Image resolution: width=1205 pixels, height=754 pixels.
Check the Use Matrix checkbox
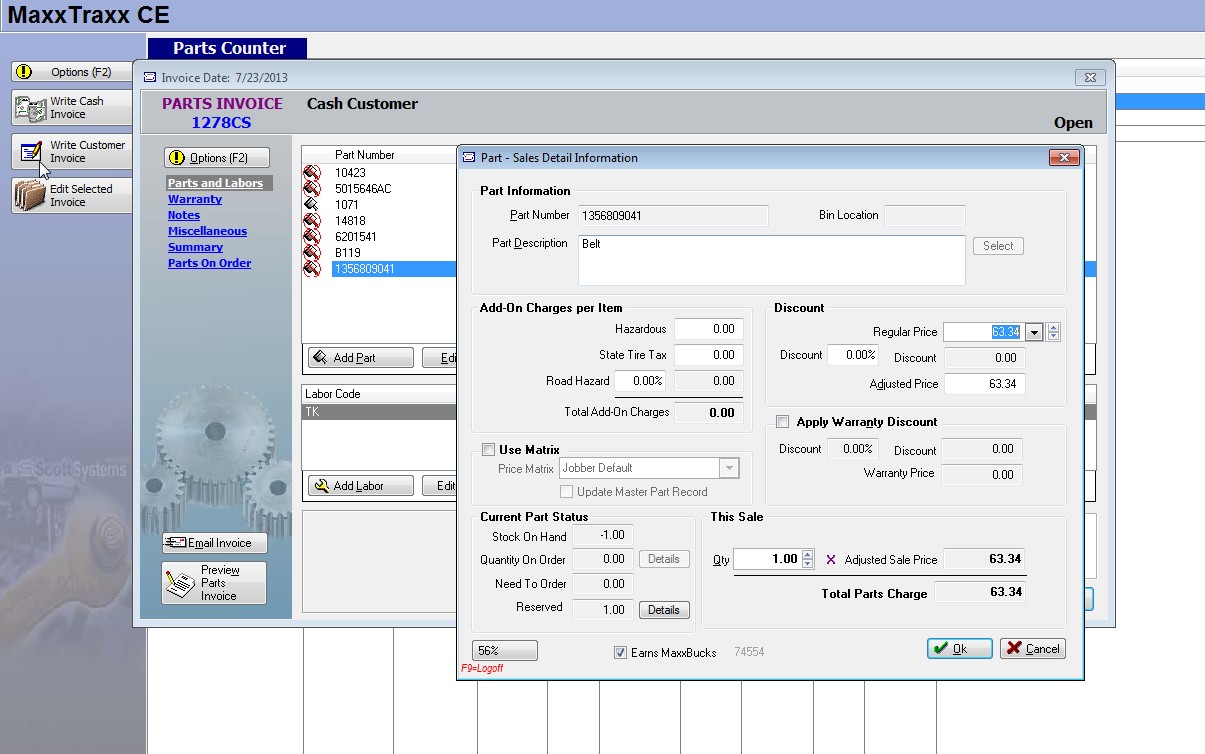[x=489, y=450]
